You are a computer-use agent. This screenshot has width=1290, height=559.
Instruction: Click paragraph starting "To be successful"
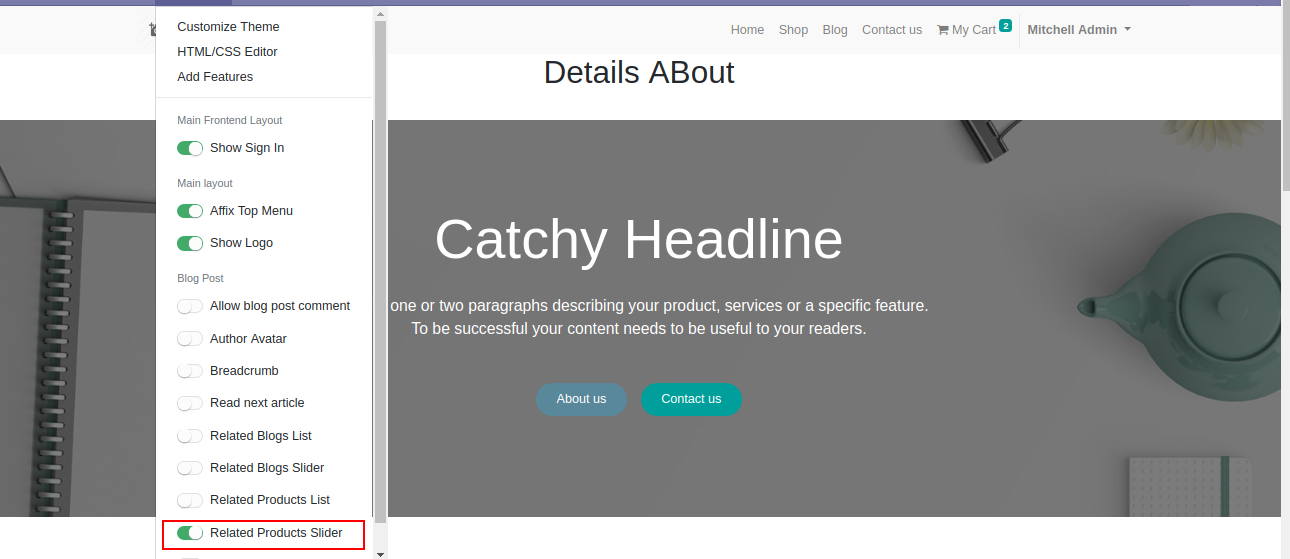click(639, 328)
